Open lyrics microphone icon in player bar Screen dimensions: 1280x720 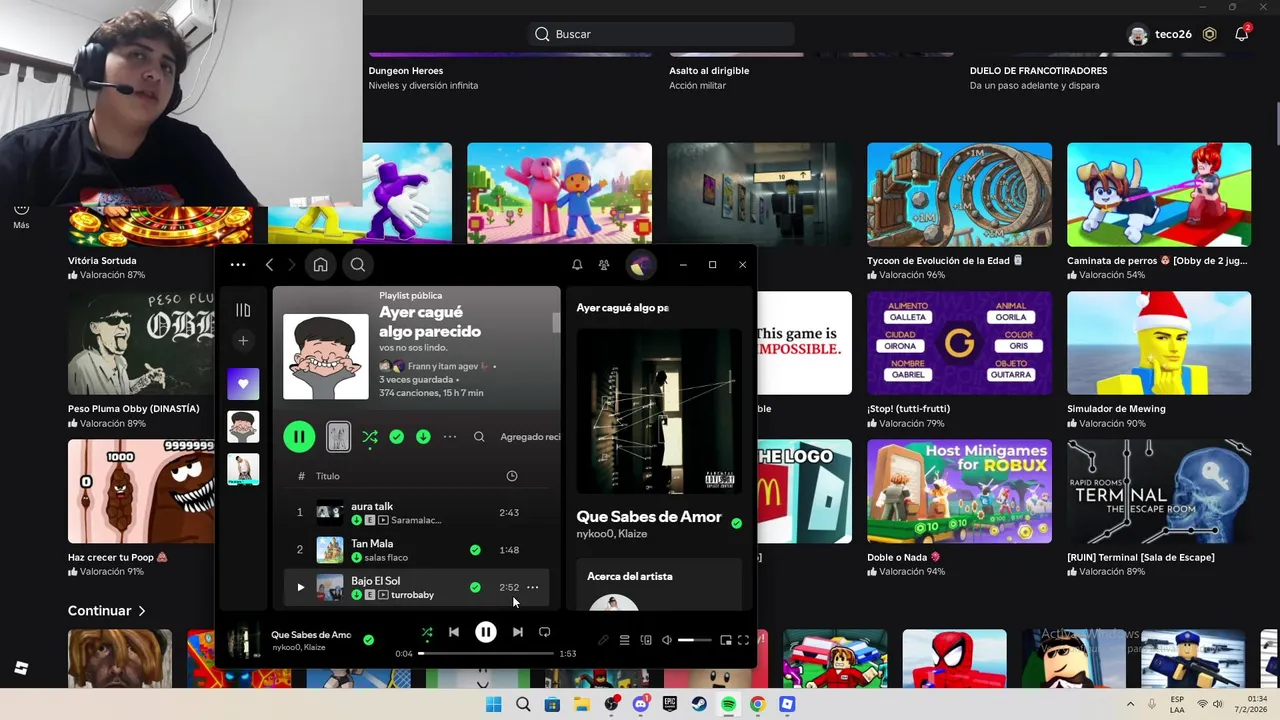pos(603,640)
